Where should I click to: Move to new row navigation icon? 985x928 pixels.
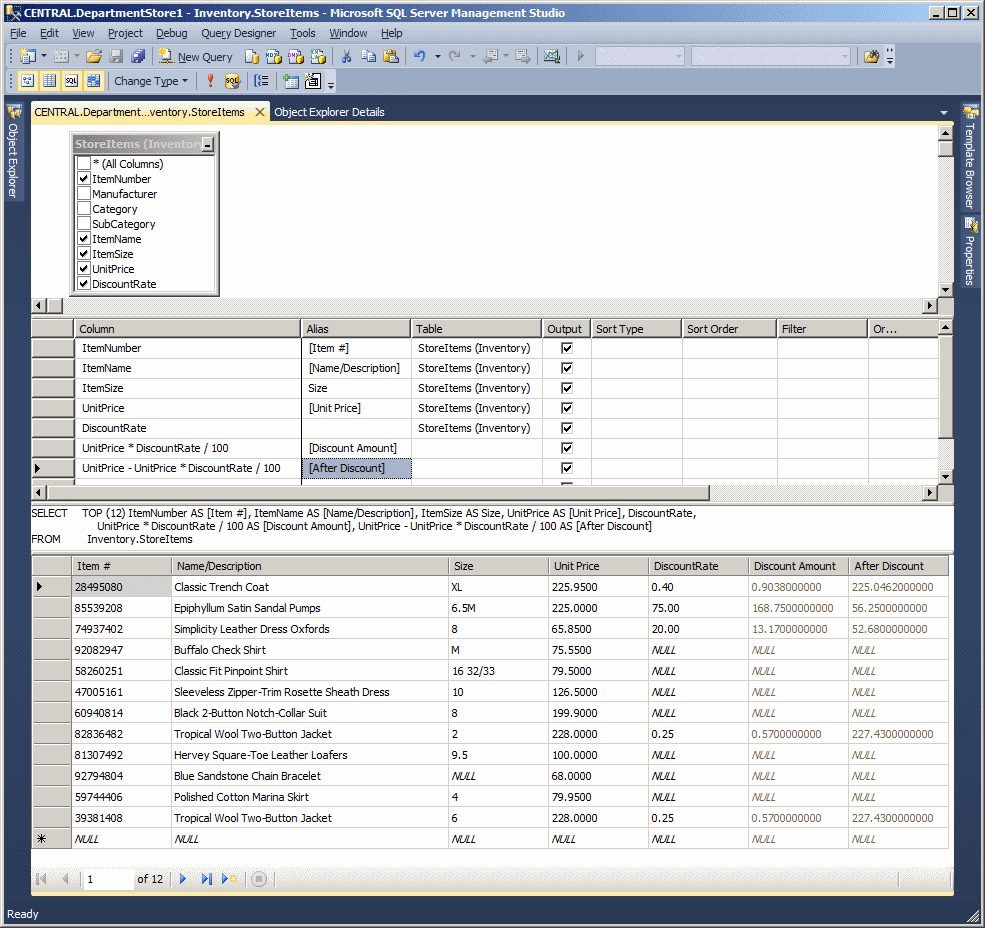pyautogui.click(x=229, y=878)
